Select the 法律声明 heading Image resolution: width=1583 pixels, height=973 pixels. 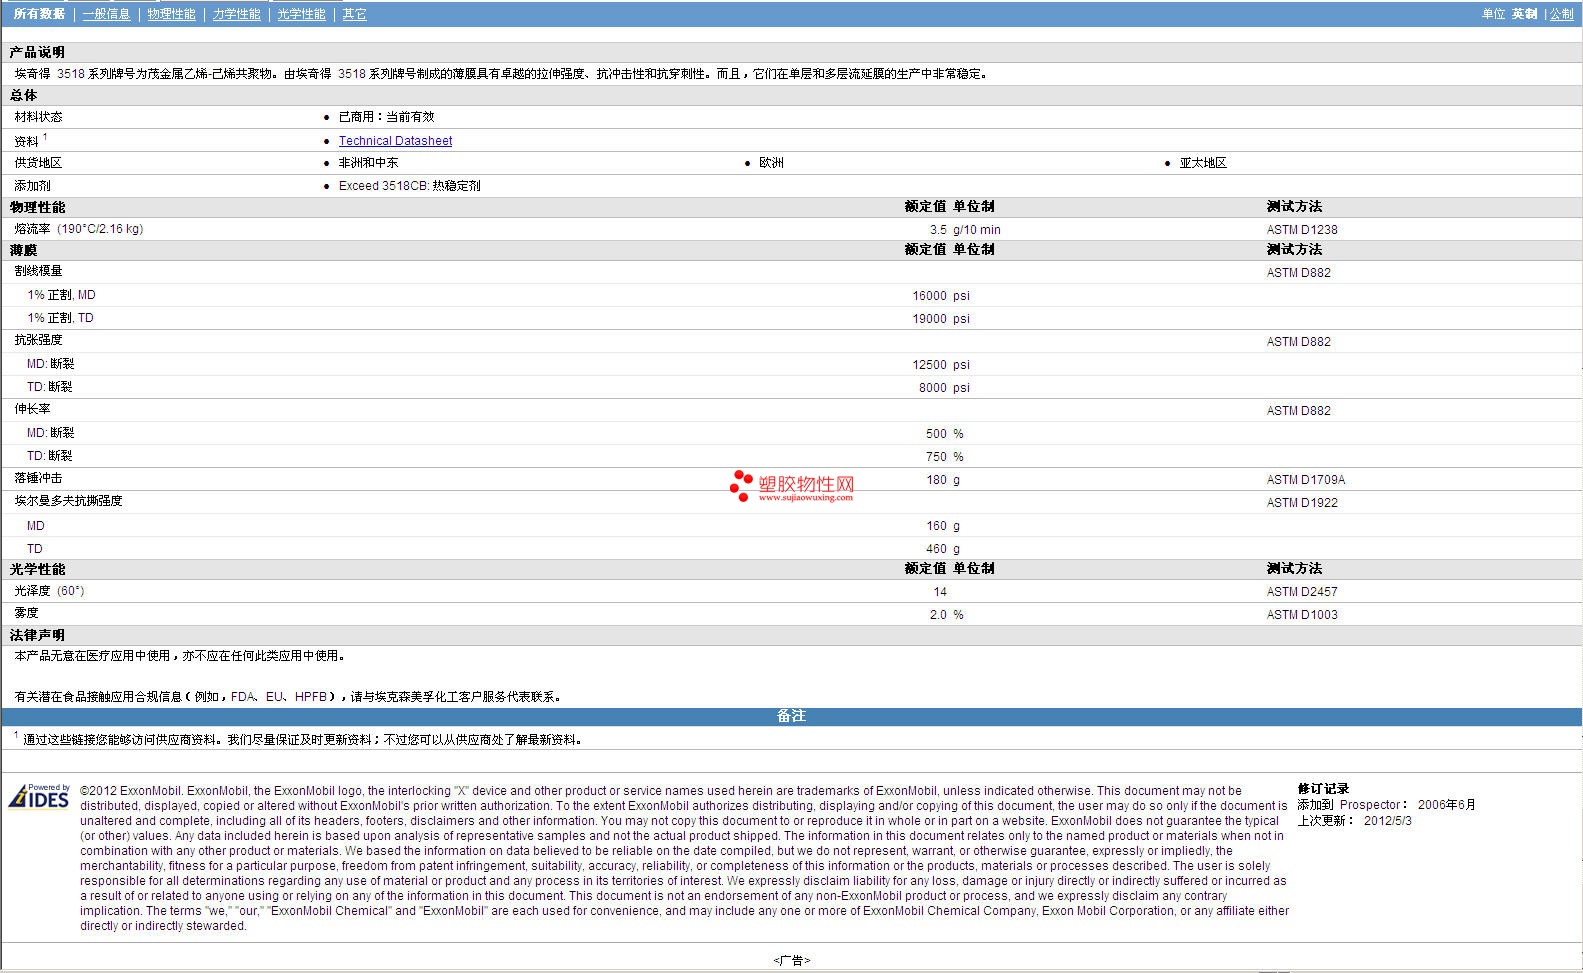click(37, 635)
